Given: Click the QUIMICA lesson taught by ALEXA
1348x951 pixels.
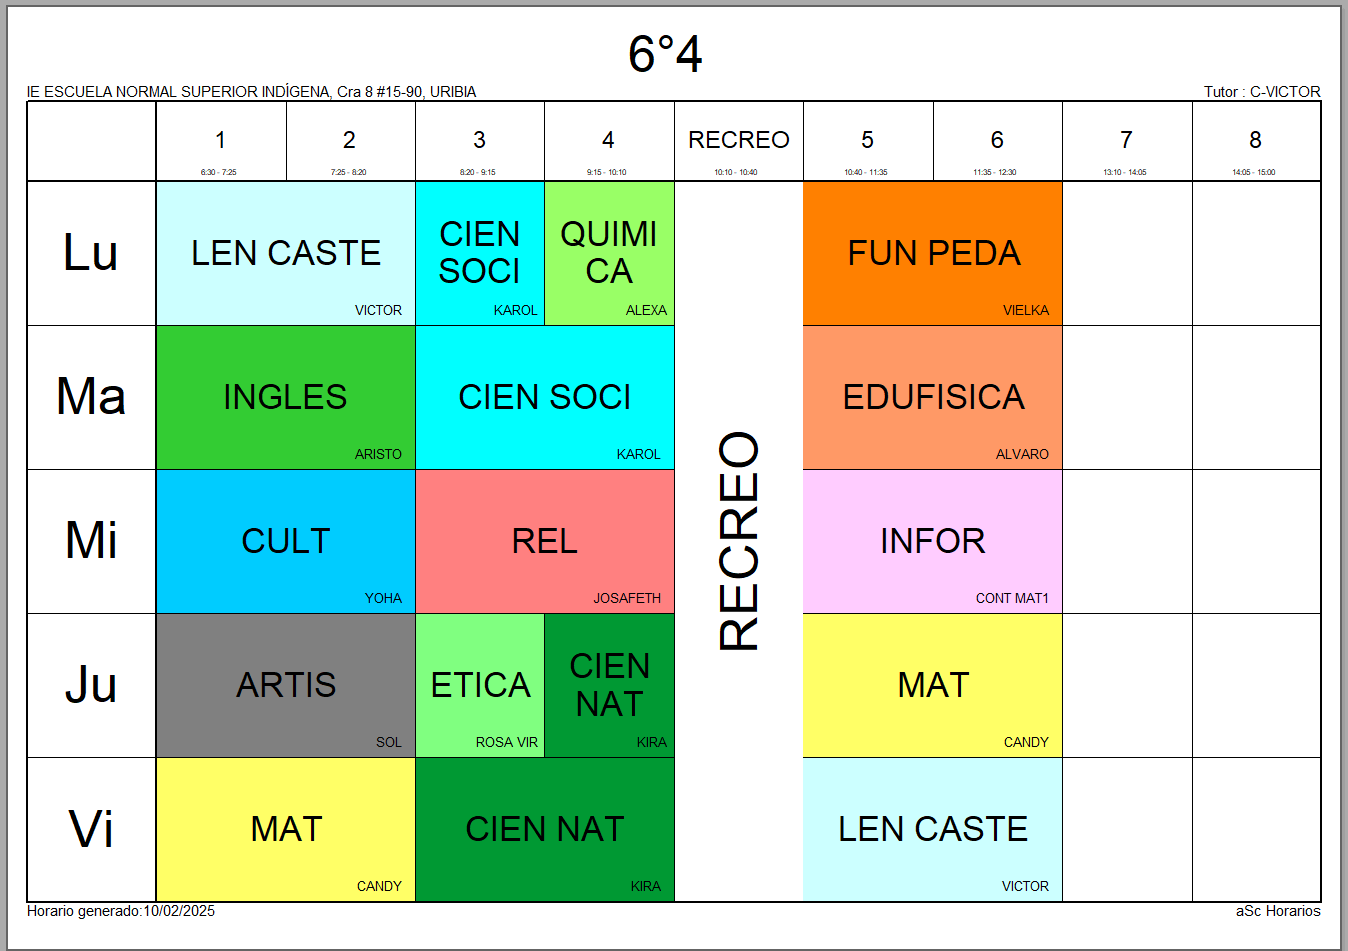Looking at the screenshot, I should pos(609,253).
